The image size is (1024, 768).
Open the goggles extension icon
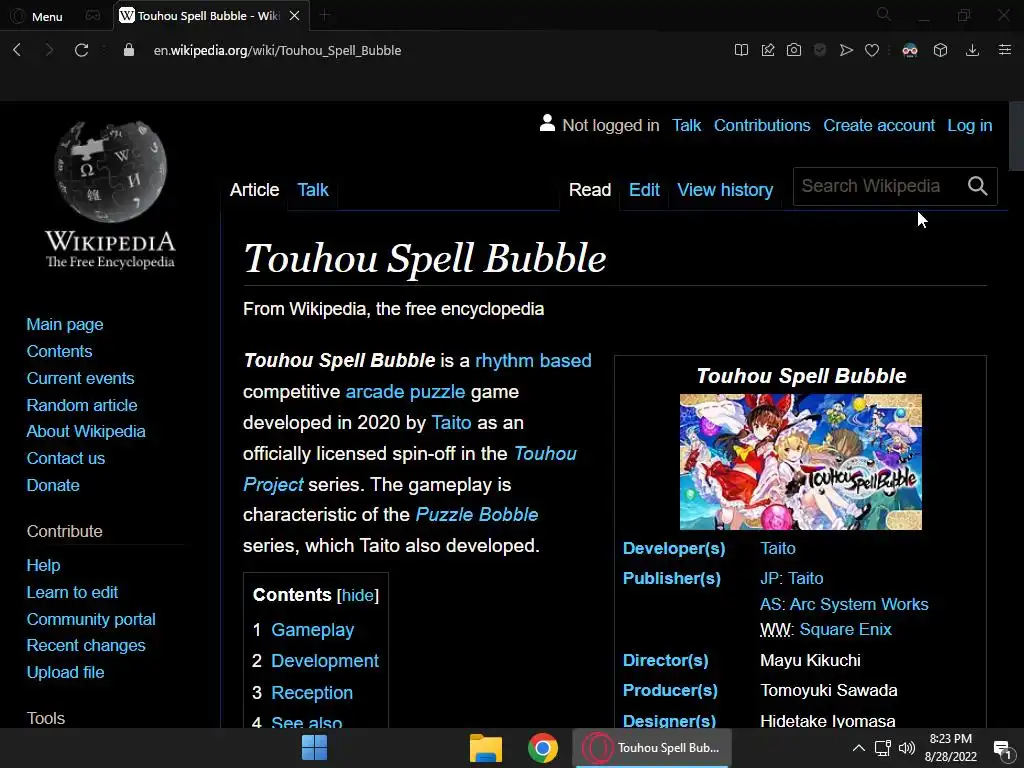910,50
